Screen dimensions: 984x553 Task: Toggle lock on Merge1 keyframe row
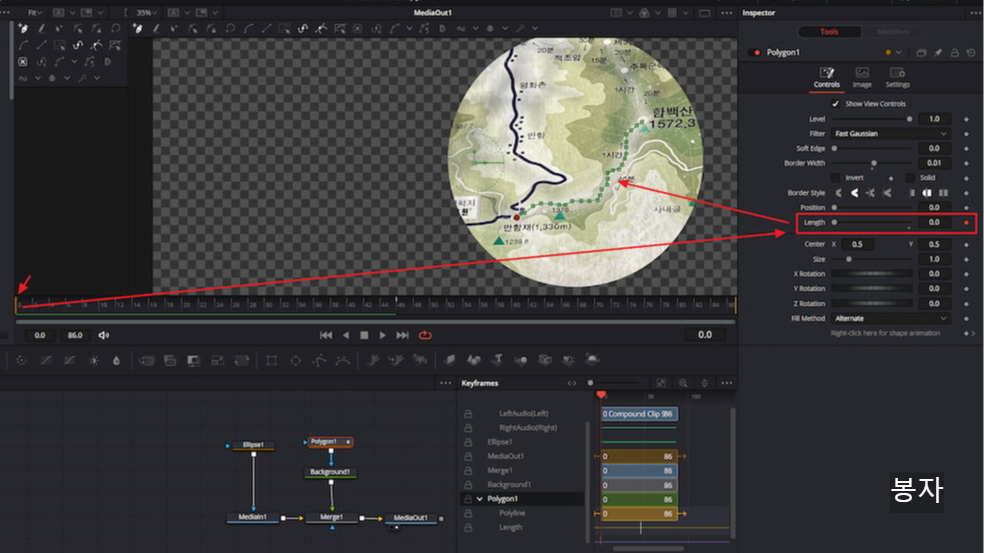[x=468, y=470]
